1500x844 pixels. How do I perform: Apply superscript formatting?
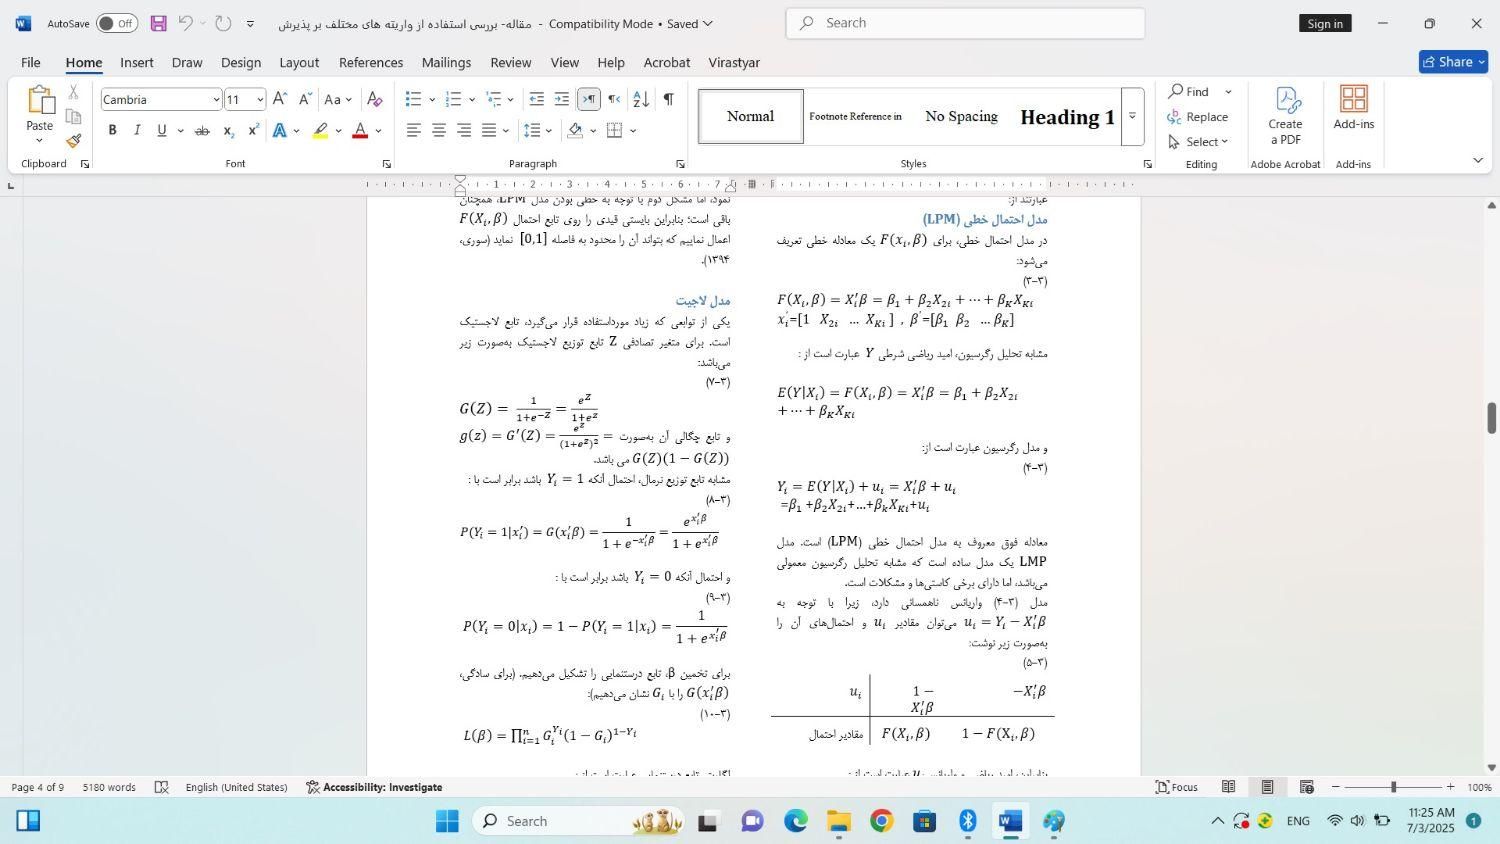click(x=254, y=131)
